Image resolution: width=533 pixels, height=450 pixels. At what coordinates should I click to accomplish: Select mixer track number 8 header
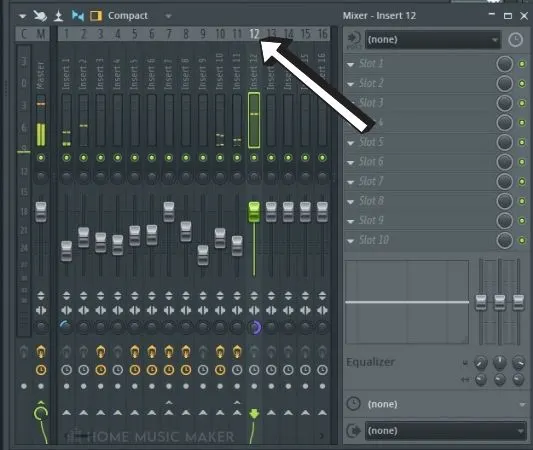186,34
